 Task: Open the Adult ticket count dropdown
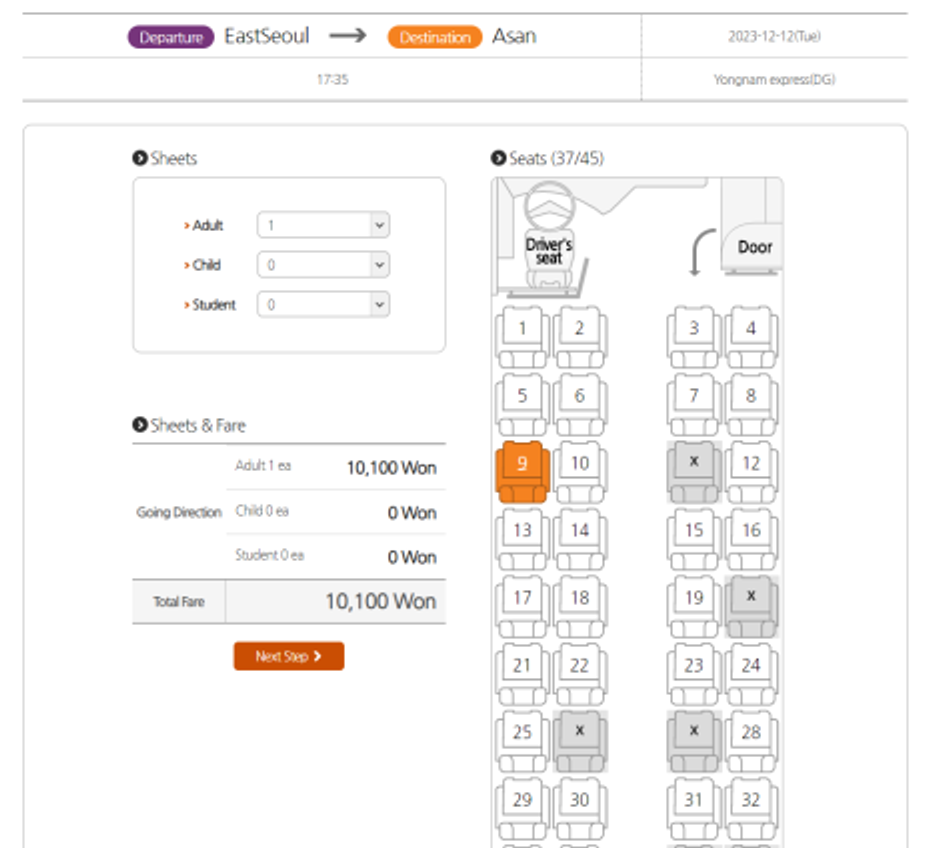point(323,225)
